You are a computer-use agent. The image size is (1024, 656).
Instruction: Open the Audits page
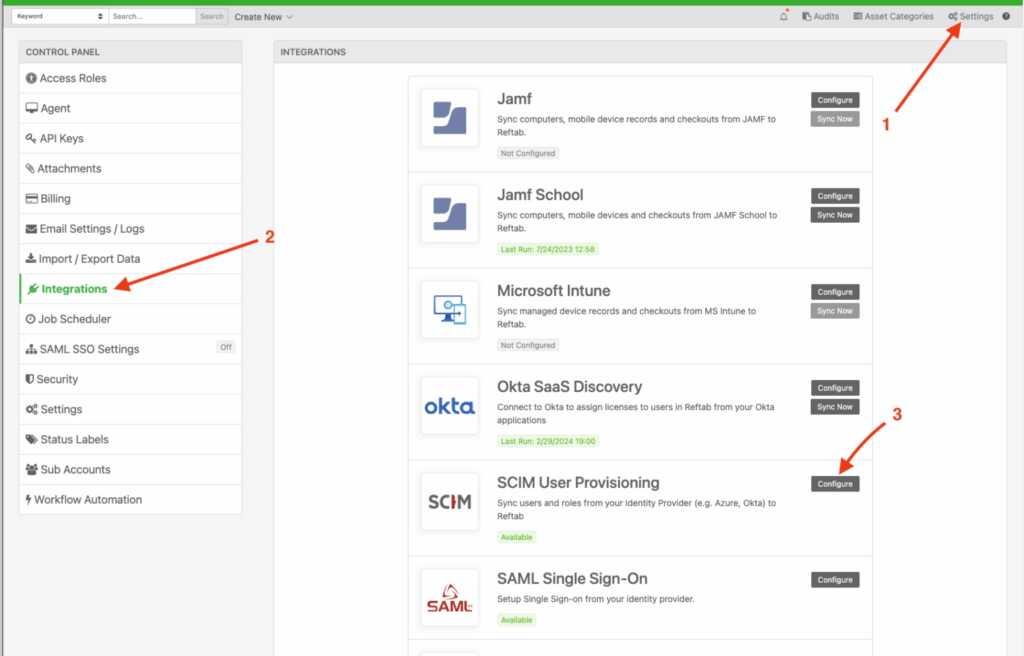pos(820,16)
